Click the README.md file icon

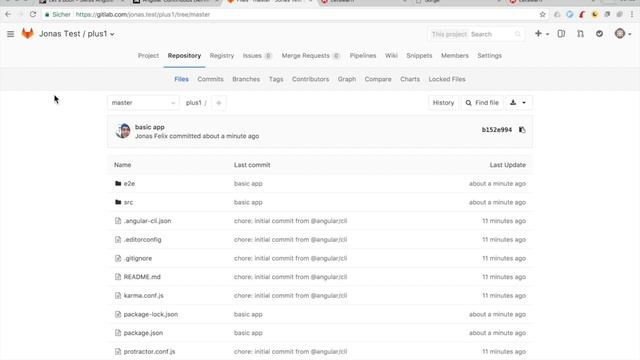(118, 277)
